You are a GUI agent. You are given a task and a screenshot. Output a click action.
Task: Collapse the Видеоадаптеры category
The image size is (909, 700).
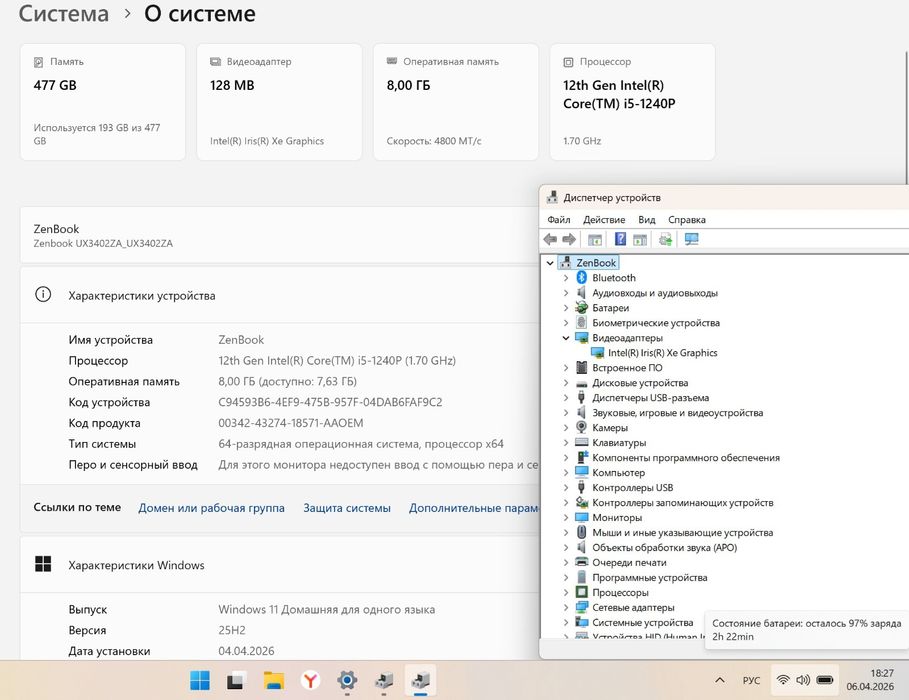566,338
